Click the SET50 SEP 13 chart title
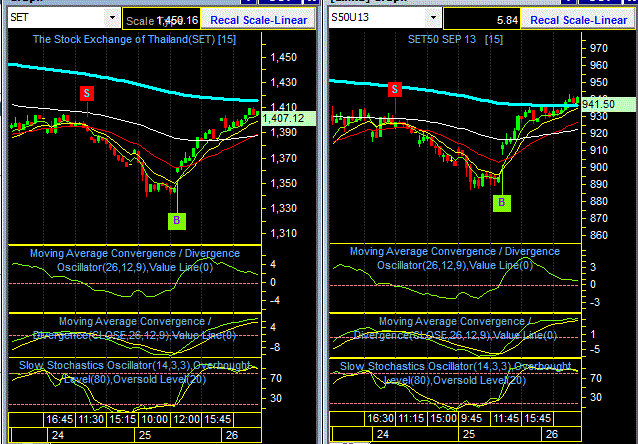This screenshot has height=444, width=638. (455, 39)
